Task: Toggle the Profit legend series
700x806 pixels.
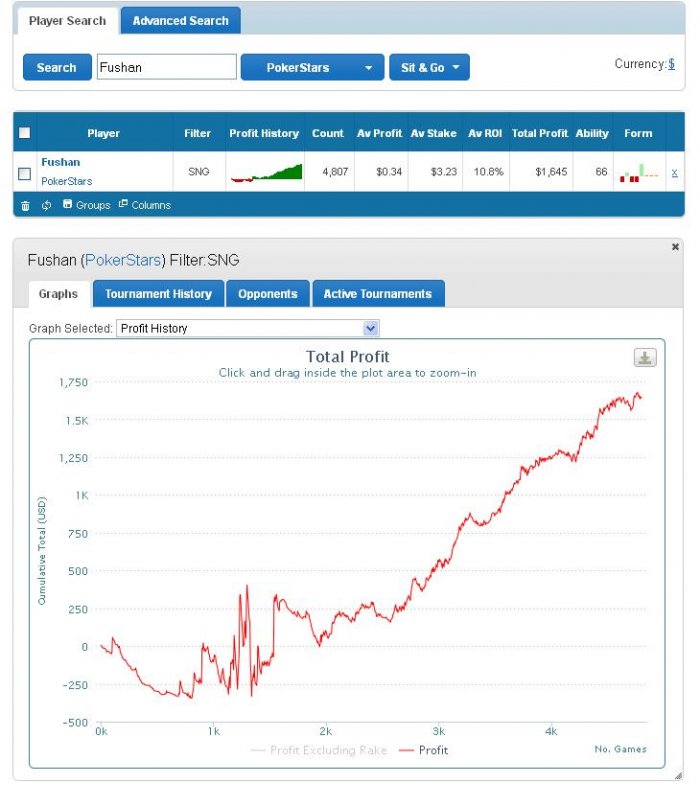Action: click(423, 750)
